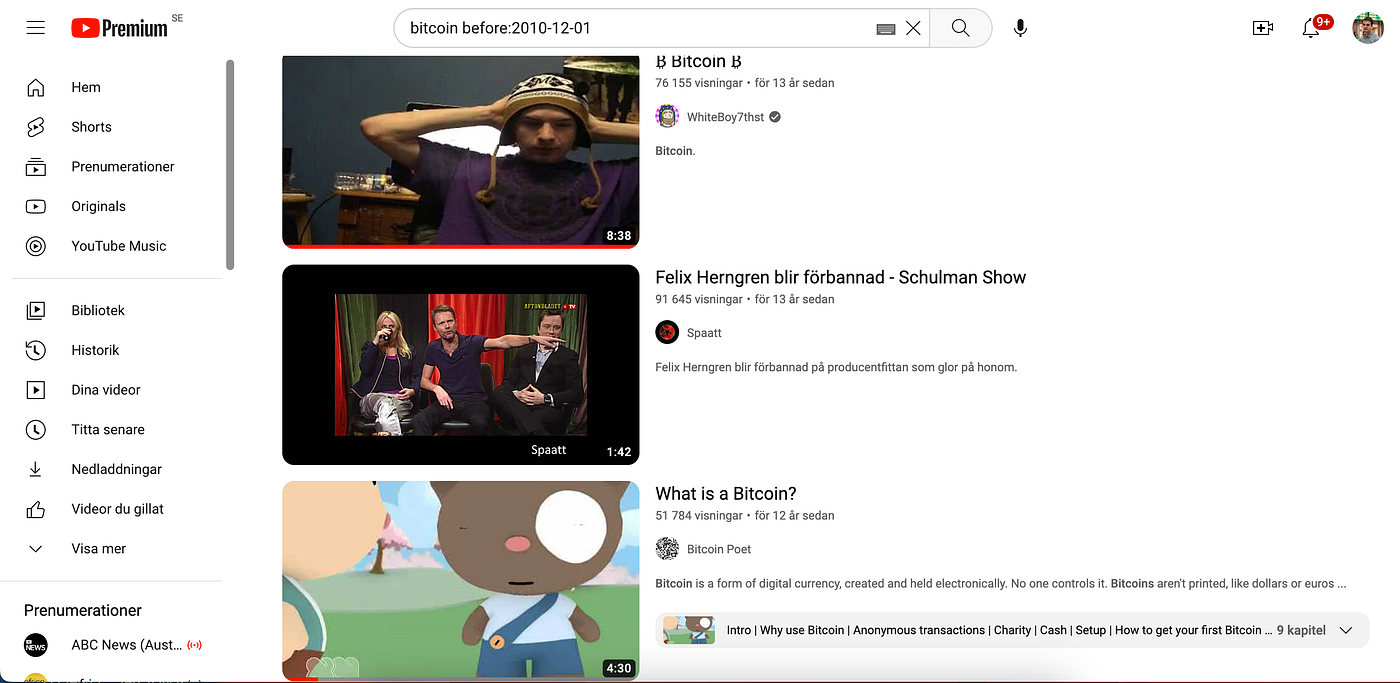
Task: Open the on-screen keyboard icon in search box
Action: tap(885, 29)
